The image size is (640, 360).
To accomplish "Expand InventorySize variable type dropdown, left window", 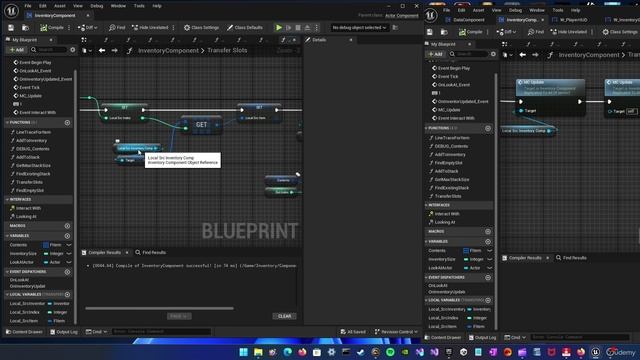I will pyautogui.click(x=69, y=253).
